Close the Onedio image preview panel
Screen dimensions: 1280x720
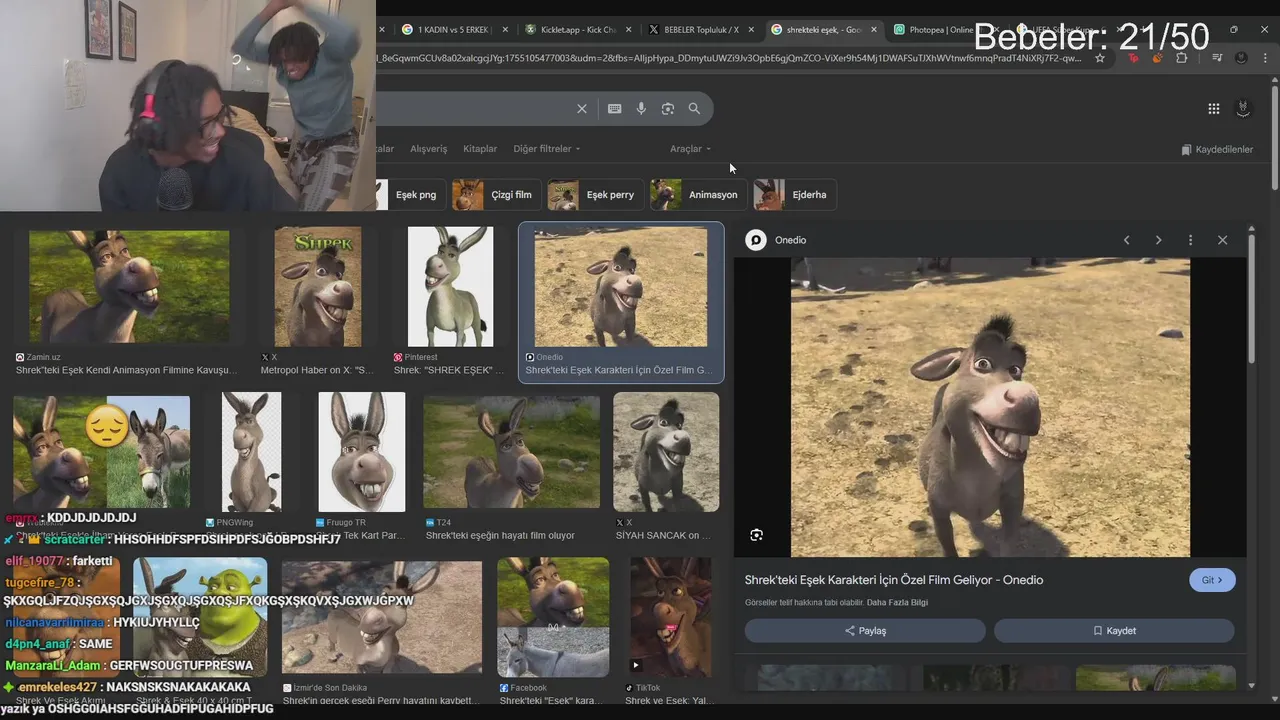(x=1222, y=240)
